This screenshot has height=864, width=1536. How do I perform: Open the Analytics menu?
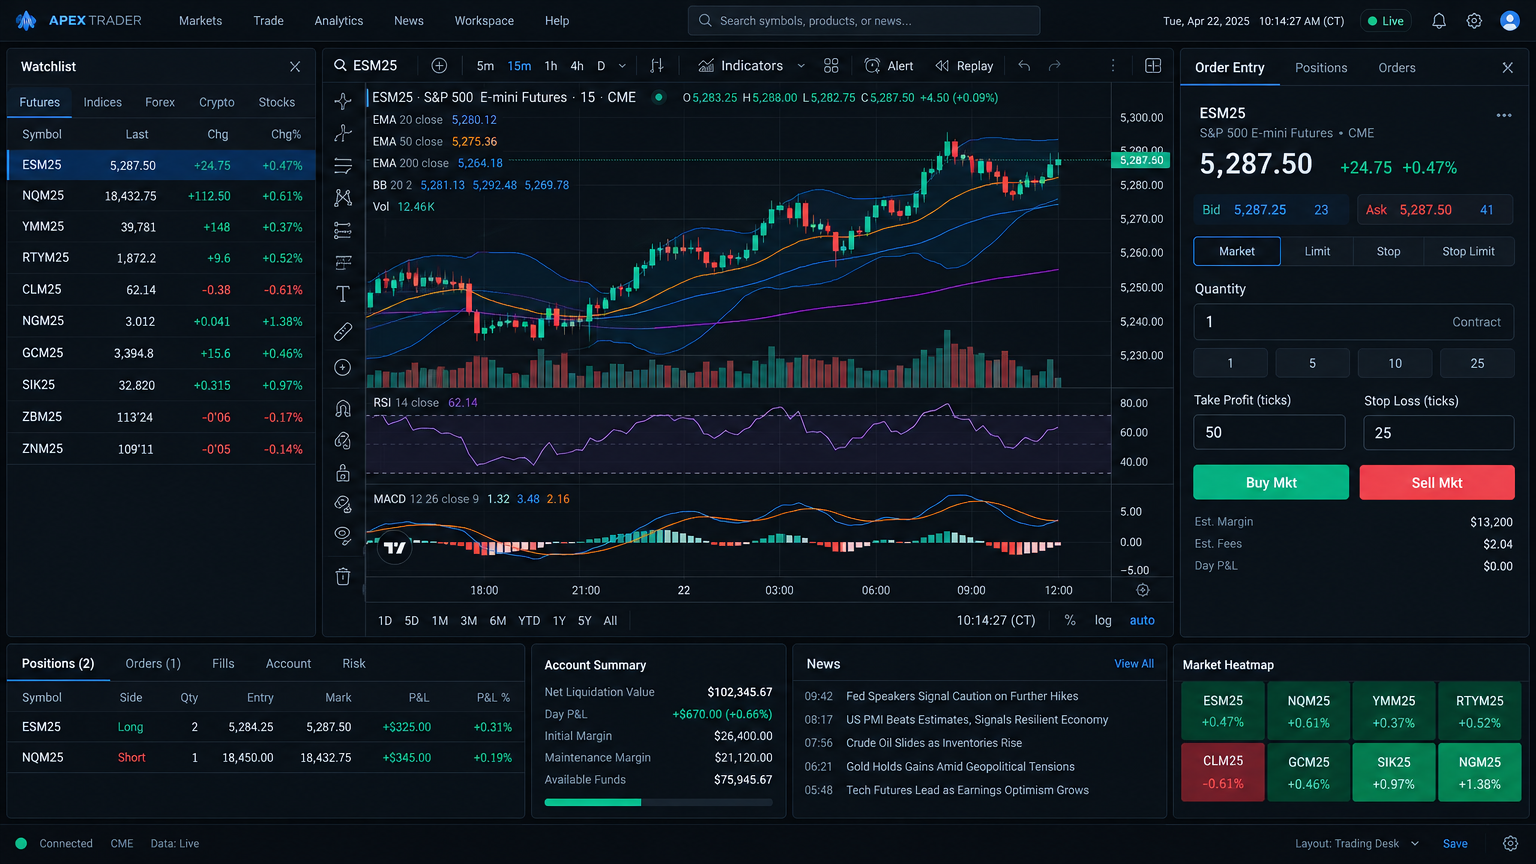(339, 21)
